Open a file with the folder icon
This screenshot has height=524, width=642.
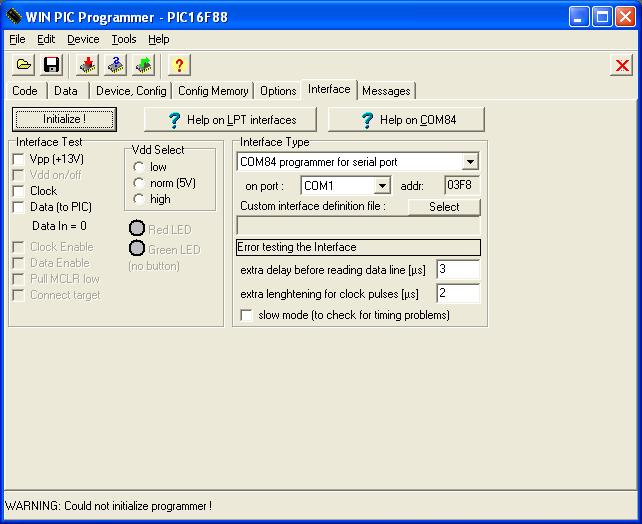23,65
